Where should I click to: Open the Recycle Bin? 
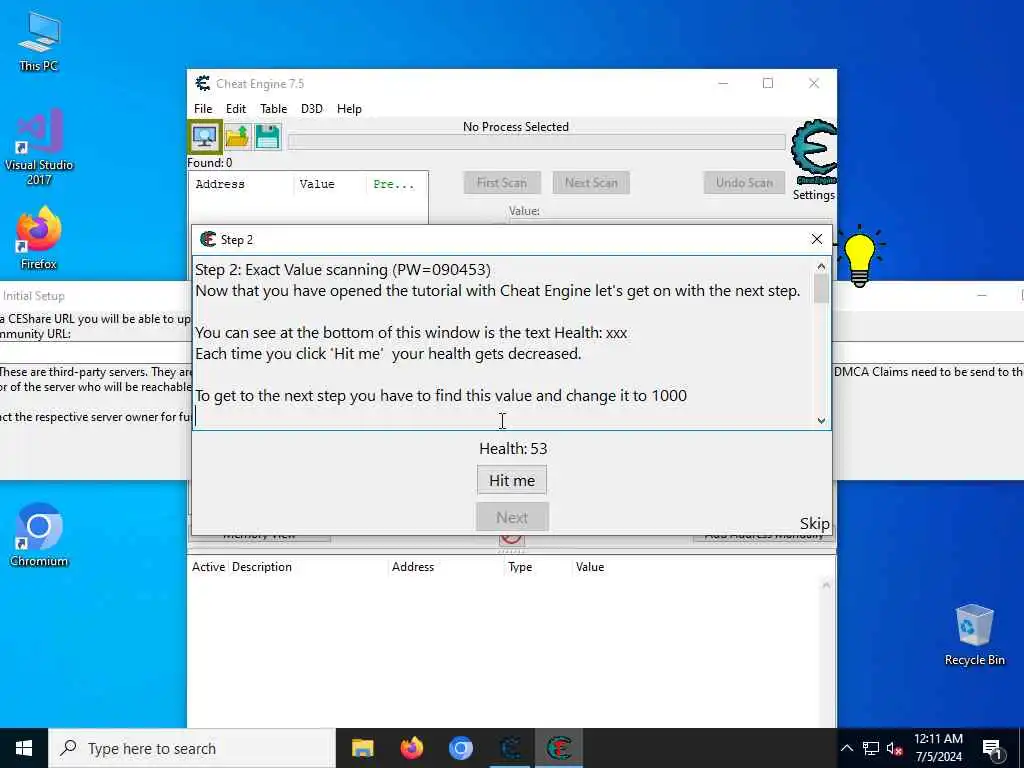[x=974, y=635]
